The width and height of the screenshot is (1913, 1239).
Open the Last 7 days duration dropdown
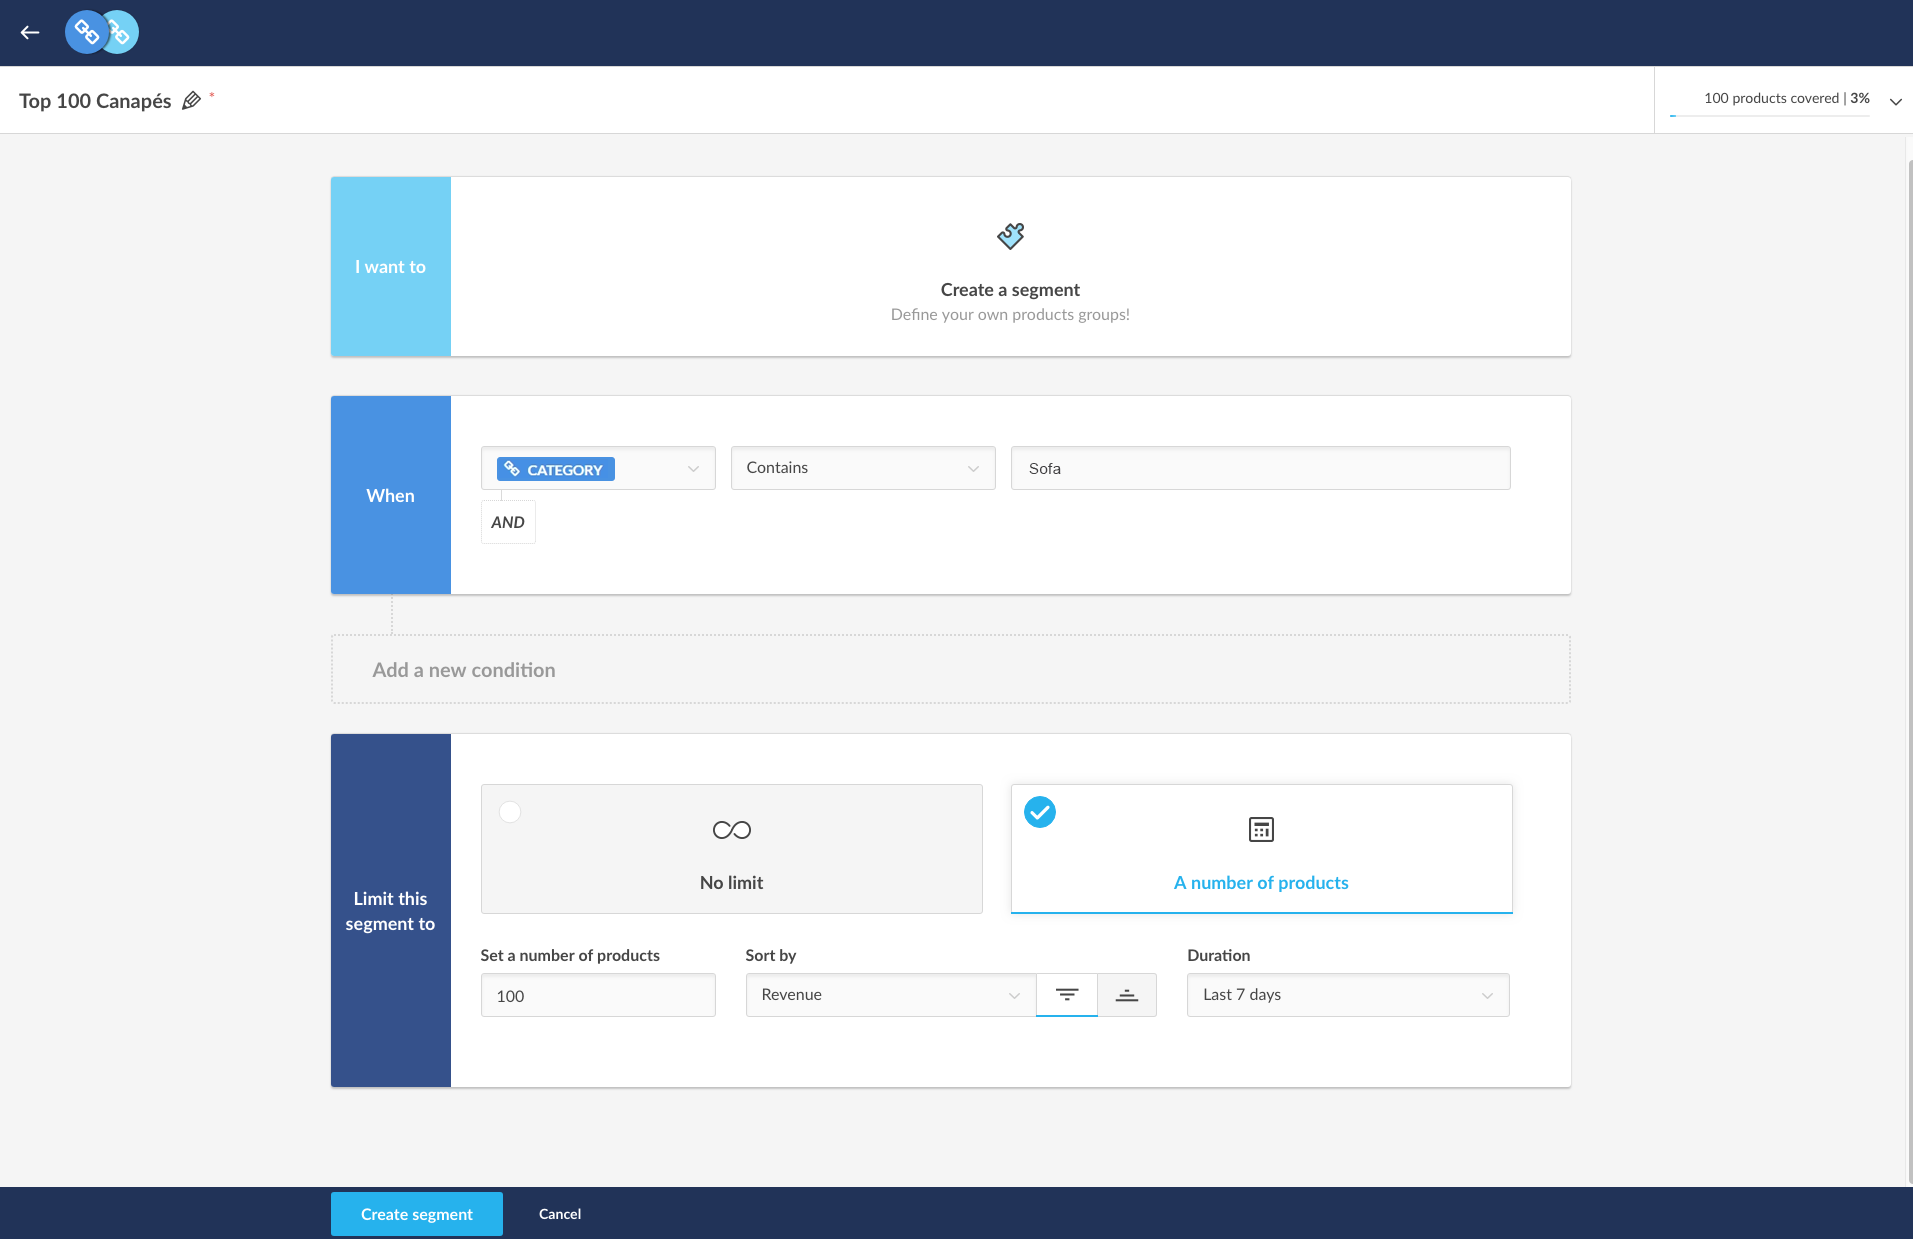click(1348, 995)
